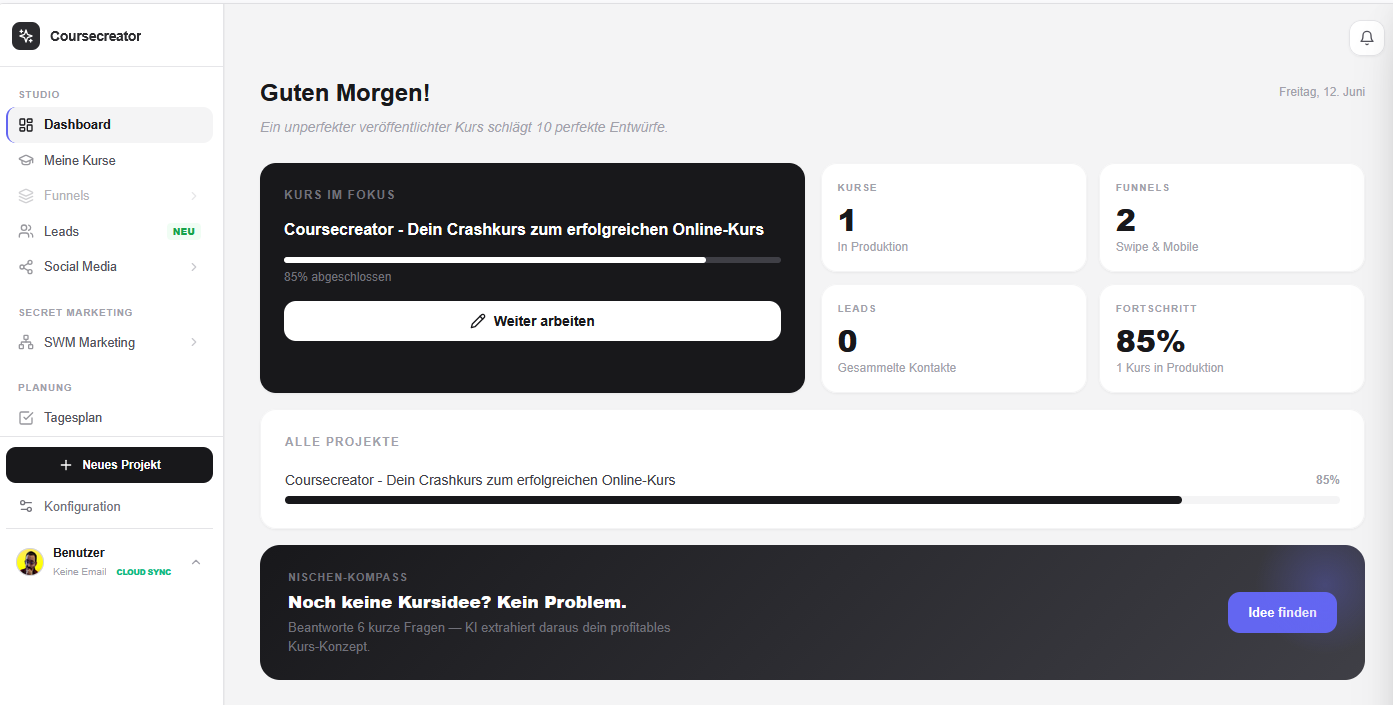Screen dimensions: 1393x705
Task: Click the project name under Alle Projekte
Action: [480, 480]
